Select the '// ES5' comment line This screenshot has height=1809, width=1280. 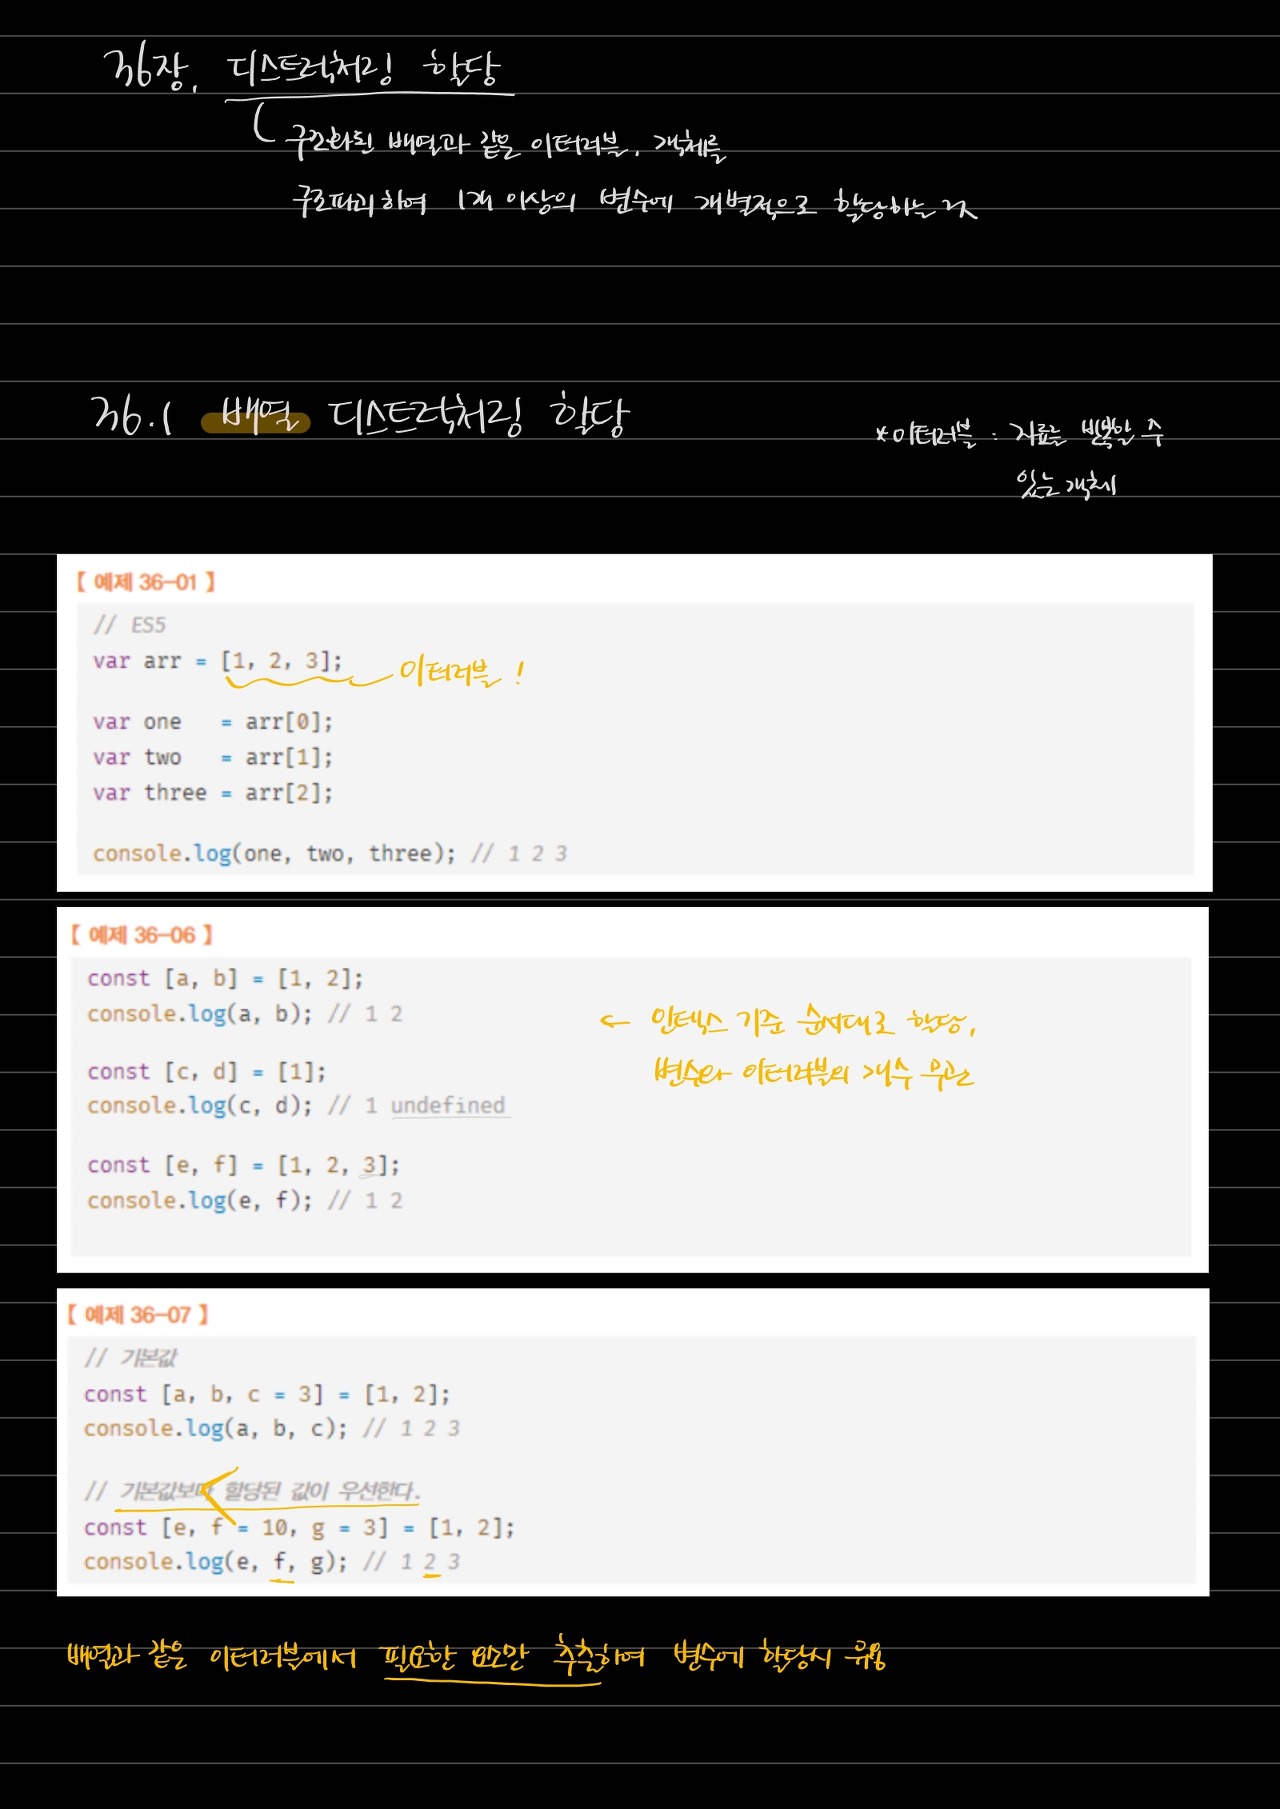[x=130, y=625]
